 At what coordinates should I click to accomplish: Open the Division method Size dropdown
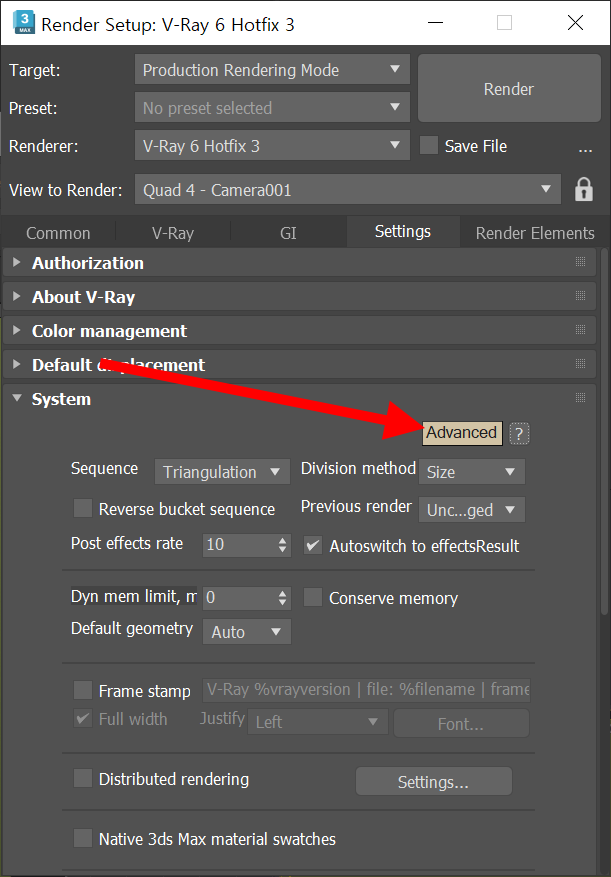tap(472, 472)
